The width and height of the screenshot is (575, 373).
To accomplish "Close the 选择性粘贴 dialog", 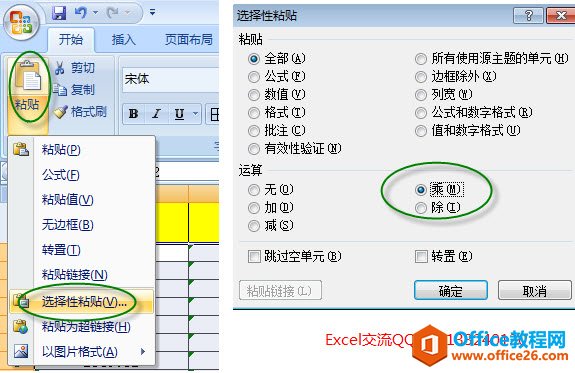I will [x=561, y=15].
